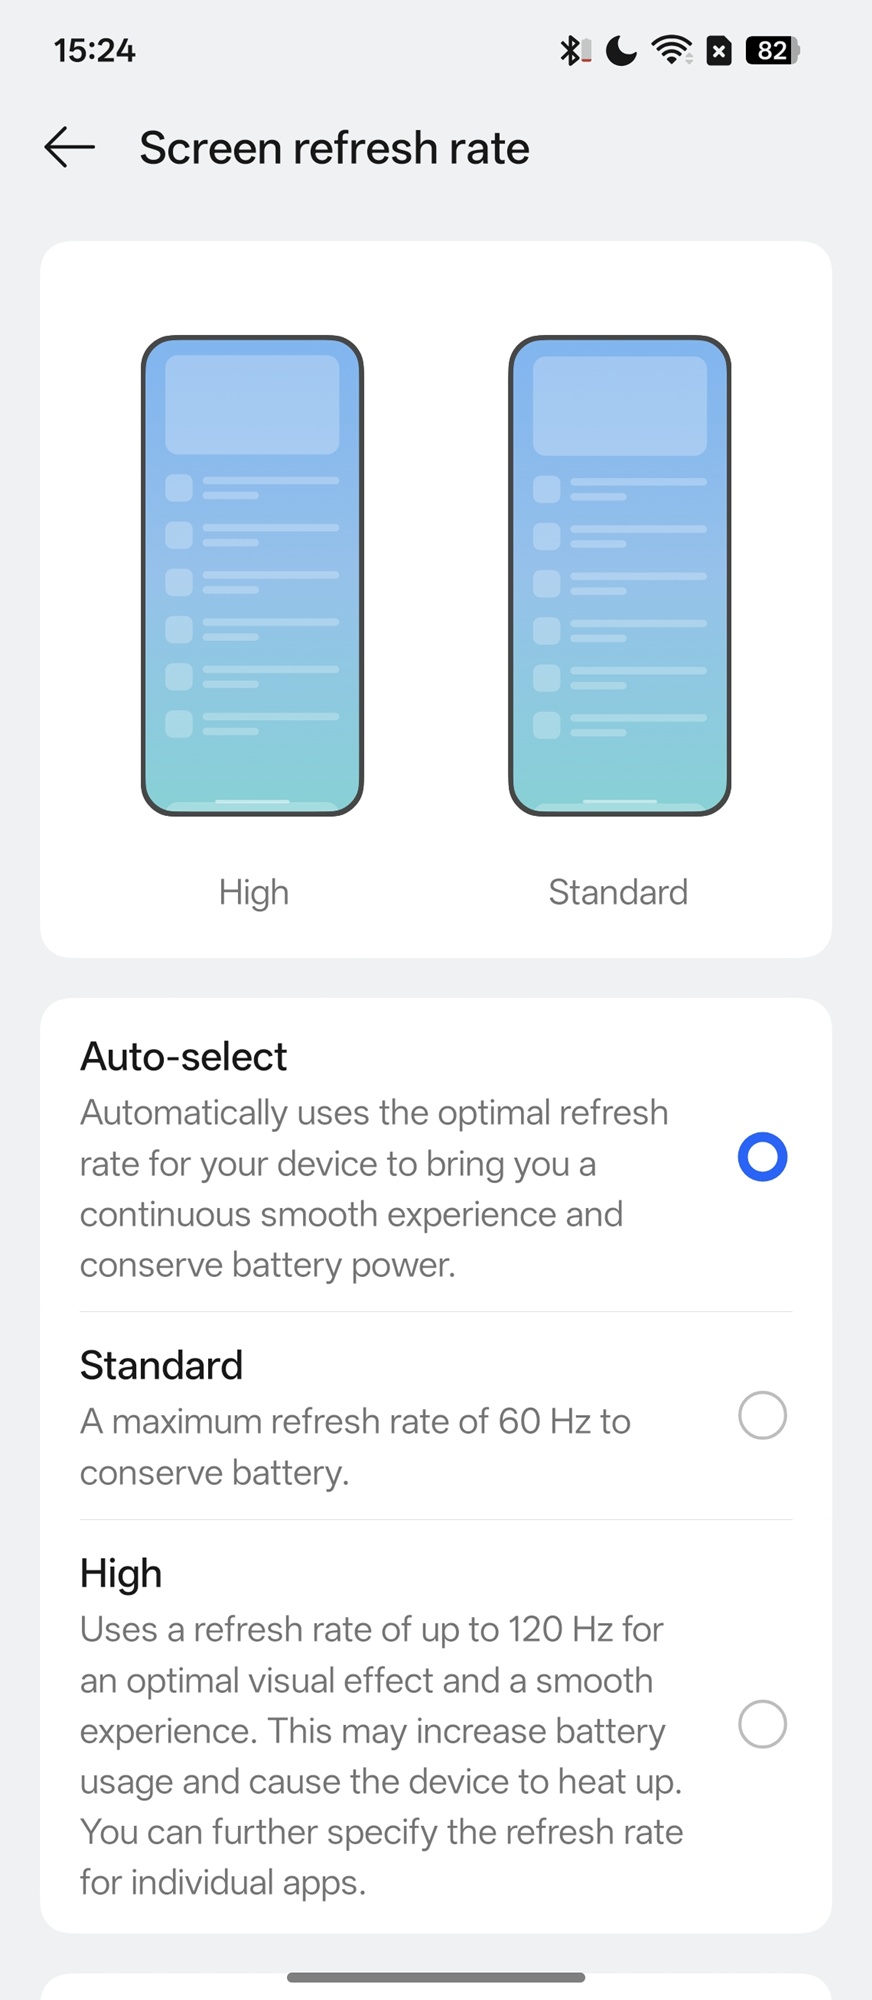Tap the High option heading in list
This screenshot has width=872, height=2000.
click(x=121, y=1574)
